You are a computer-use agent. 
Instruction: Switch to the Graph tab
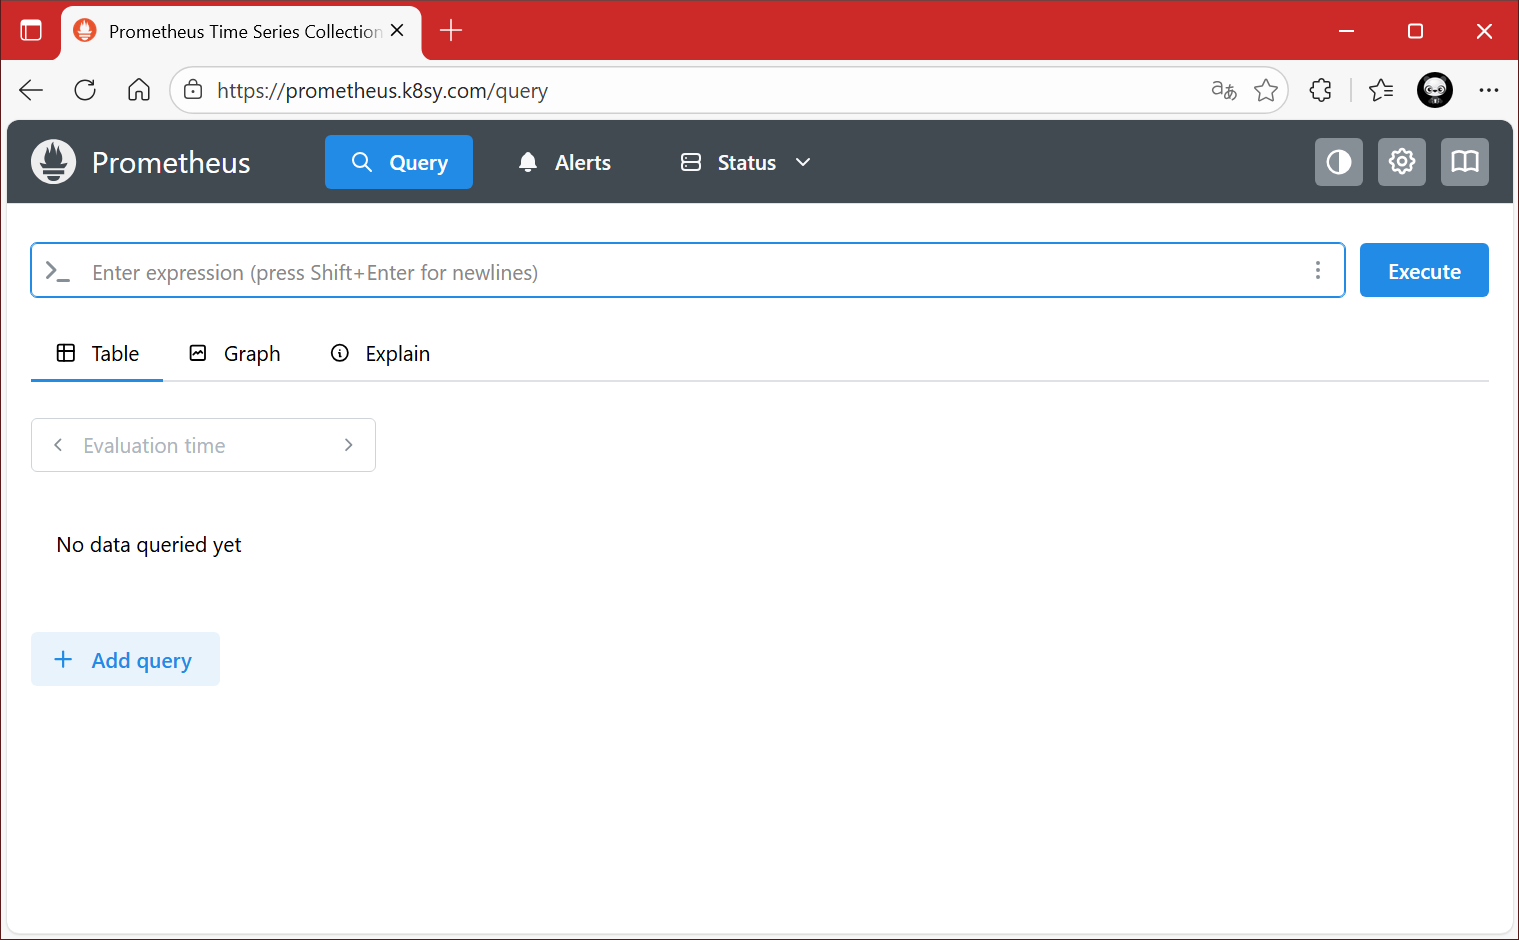tap(235, 354)
